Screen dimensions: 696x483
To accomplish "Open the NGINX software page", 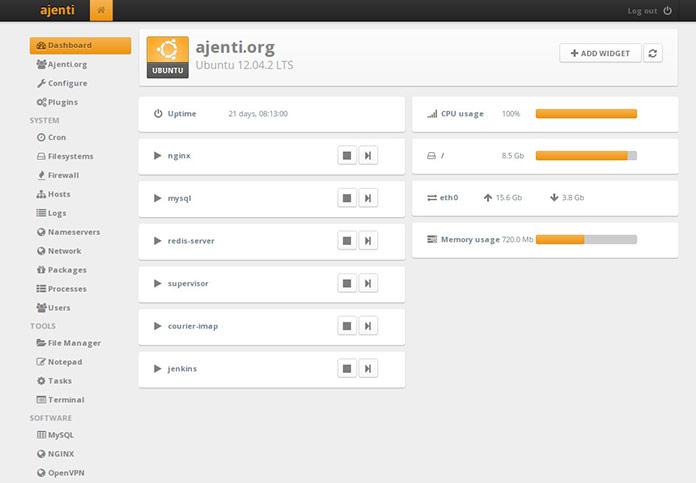I will point(55,454).
